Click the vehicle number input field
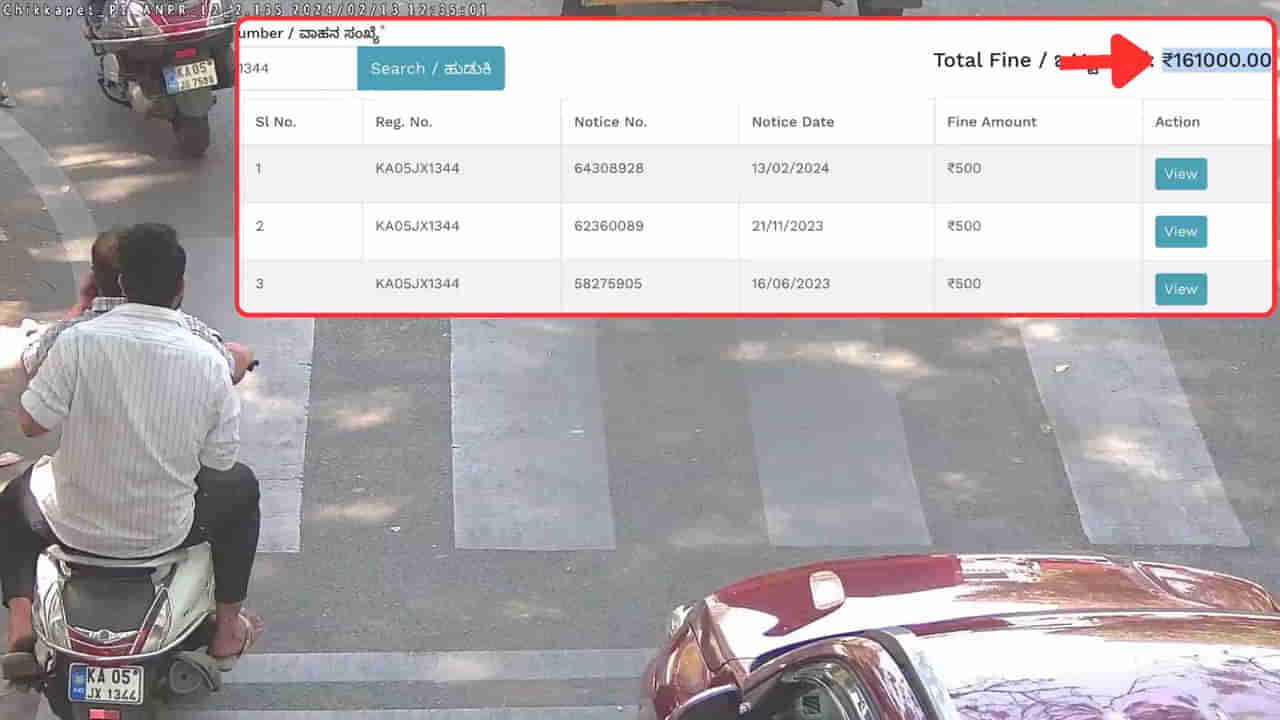Image resolution: width=1280 pixels, height=720 pixels. [x=298, y=68]
